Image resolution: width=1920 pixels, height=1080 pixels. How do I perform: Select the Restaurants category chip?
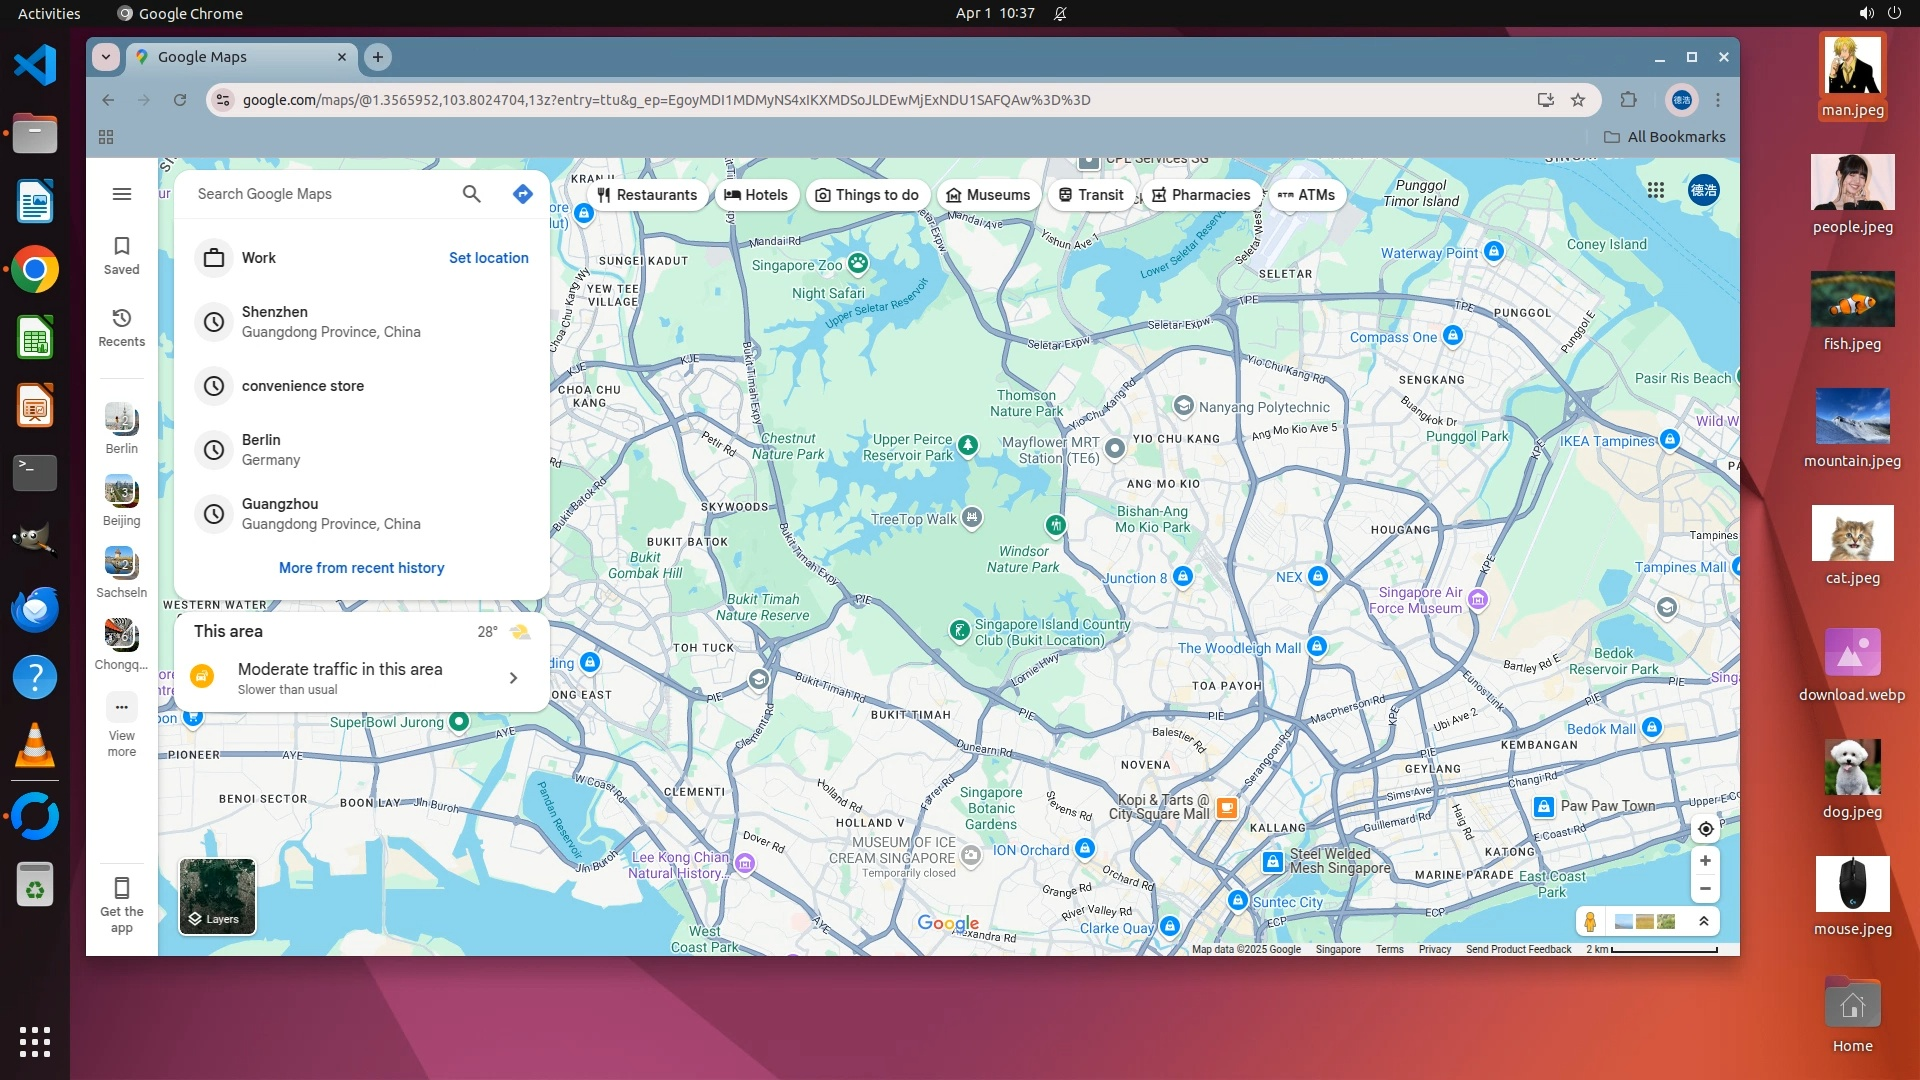[647, 195]
